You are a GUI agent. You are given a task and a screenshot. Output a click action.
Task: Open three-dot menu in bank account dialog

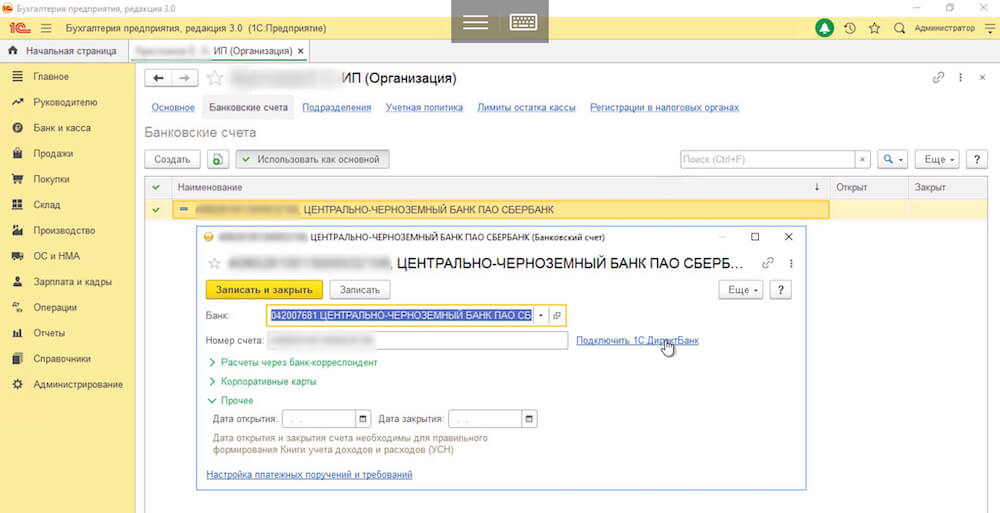[x=791, y=263]
